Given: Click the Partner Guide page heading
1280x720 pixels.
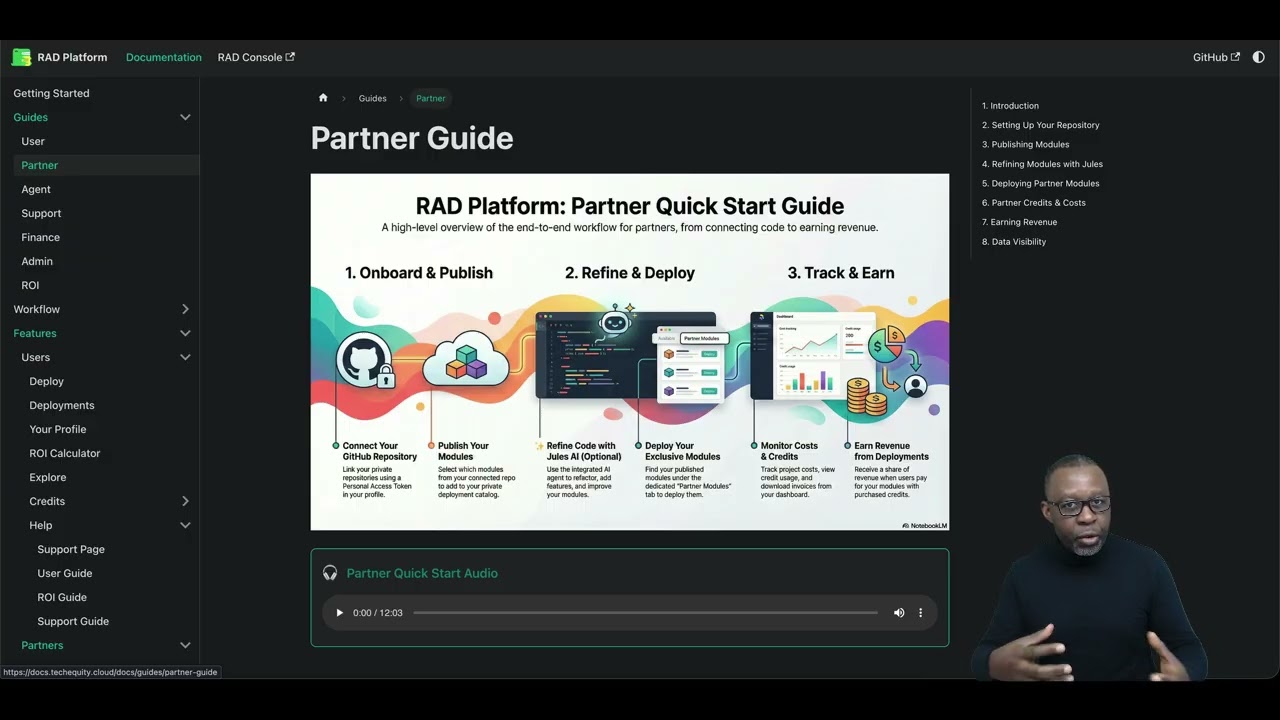Looking at the screenshot, I should [412, 138].
